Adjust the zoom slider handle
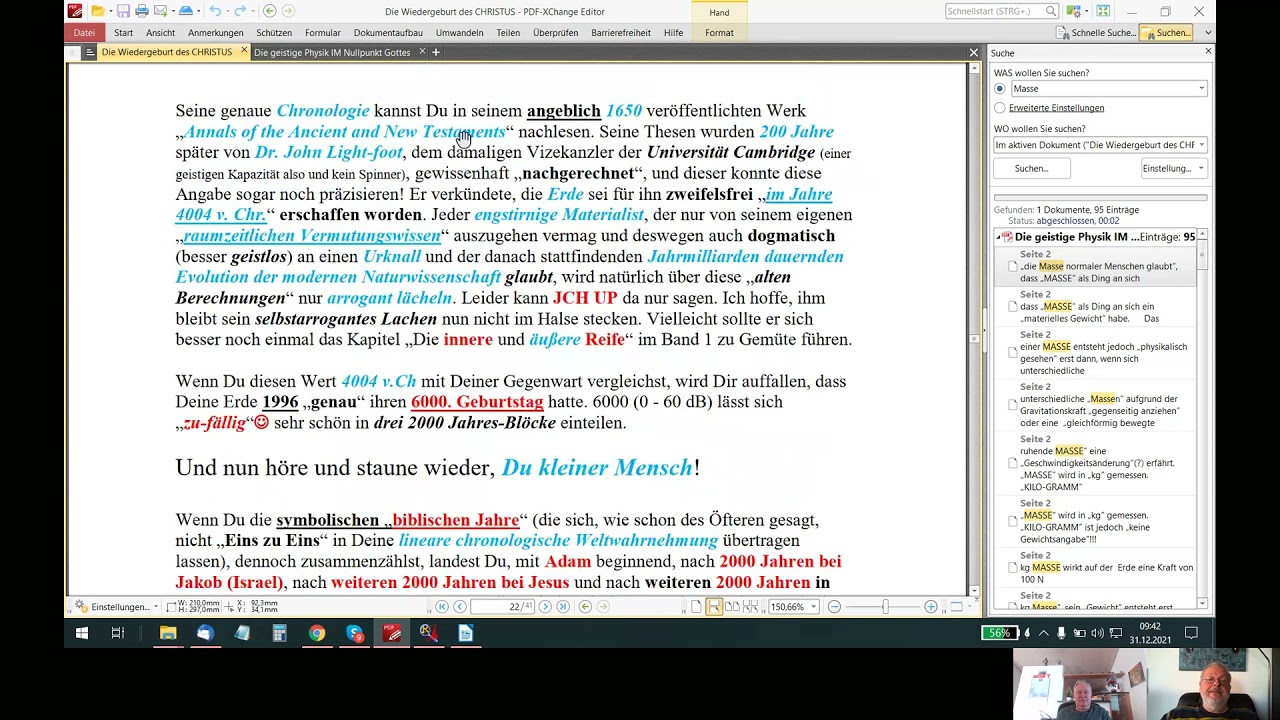 point(885,606)
